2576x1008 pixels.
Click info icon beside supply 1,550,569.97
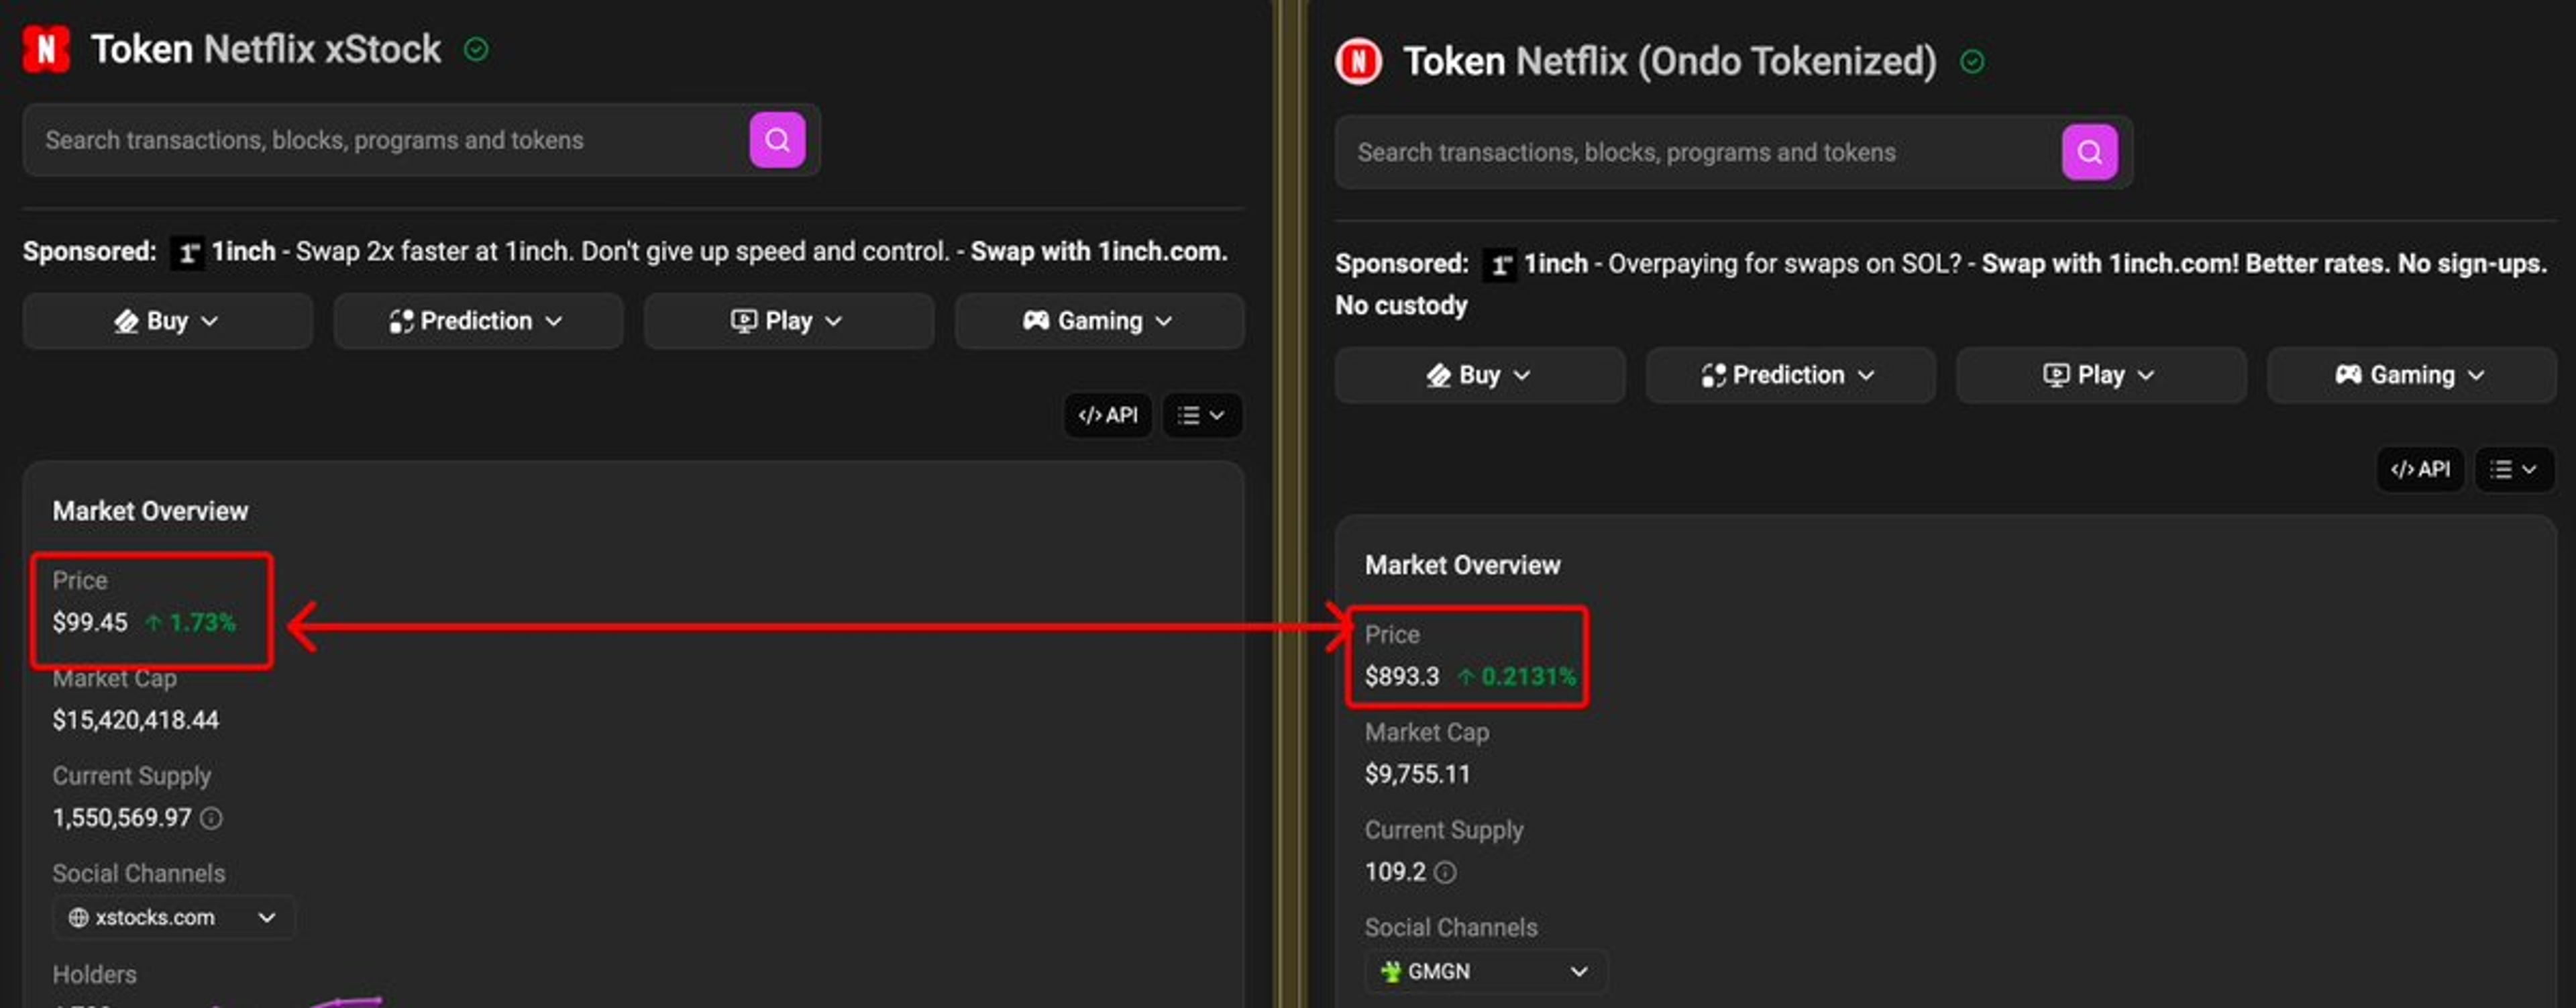coord(211,818)
